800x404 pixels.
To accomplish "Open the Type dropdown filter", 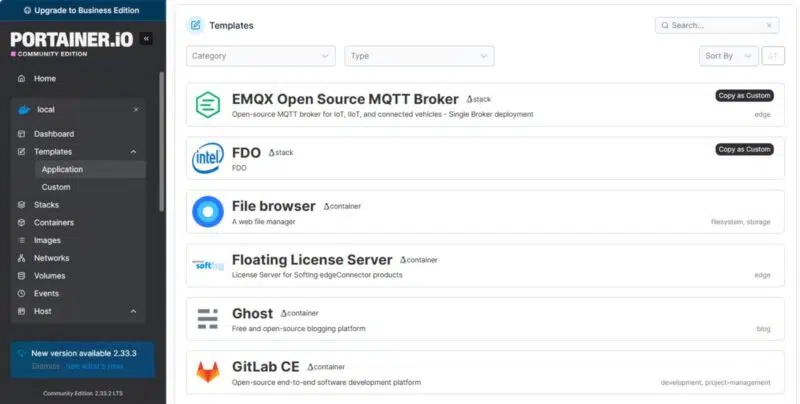I will pyautogui.click(x=418, y=56).
